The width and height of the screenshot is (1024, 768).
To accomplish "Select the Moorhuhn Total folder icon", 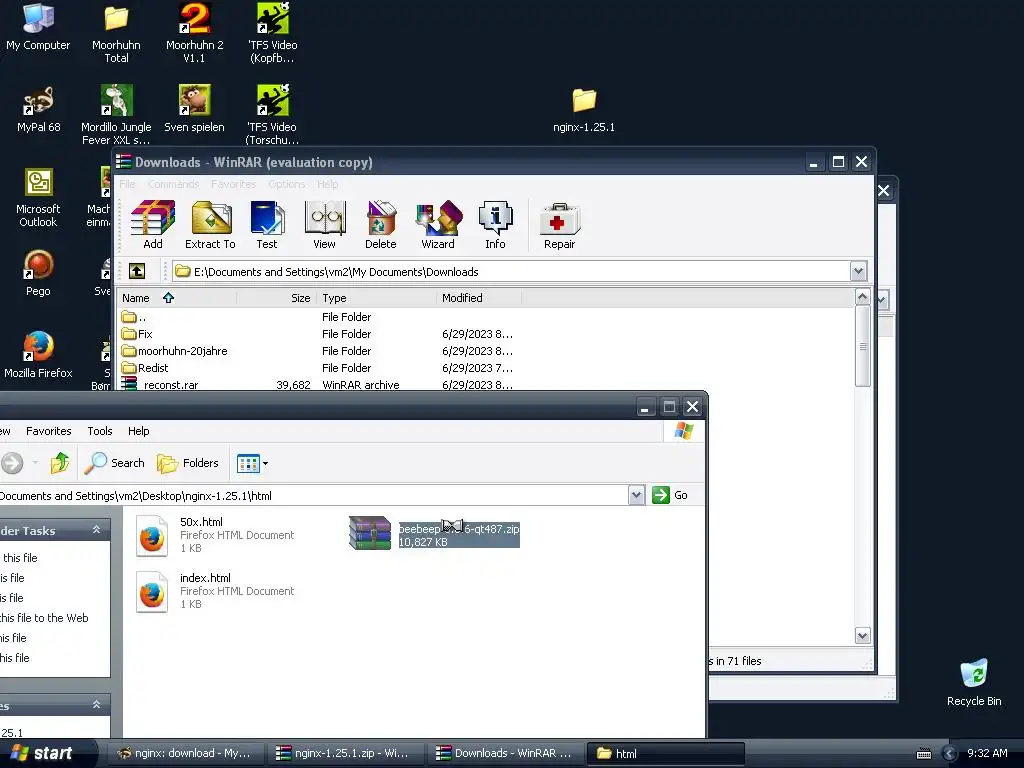I will click(x=116, y=34).
